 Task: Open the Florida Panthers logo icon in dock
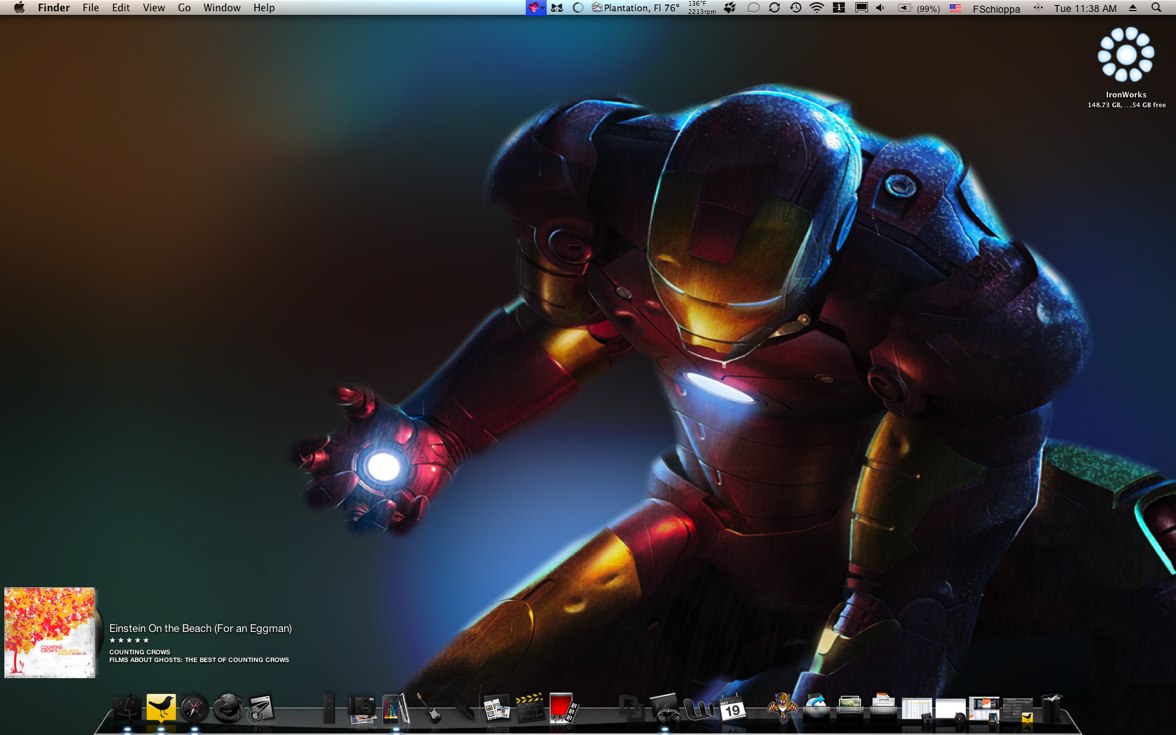[x=782, y=708]
